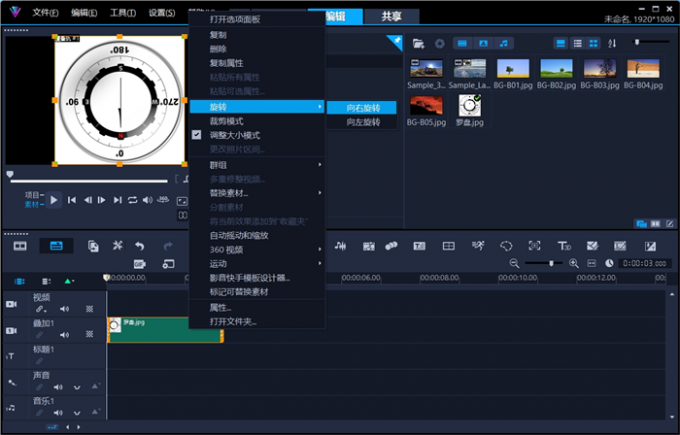Viewport: 680px width, 435px height.
Task: Expand the 音乐1 track chevron
Action: click(77, 413)
